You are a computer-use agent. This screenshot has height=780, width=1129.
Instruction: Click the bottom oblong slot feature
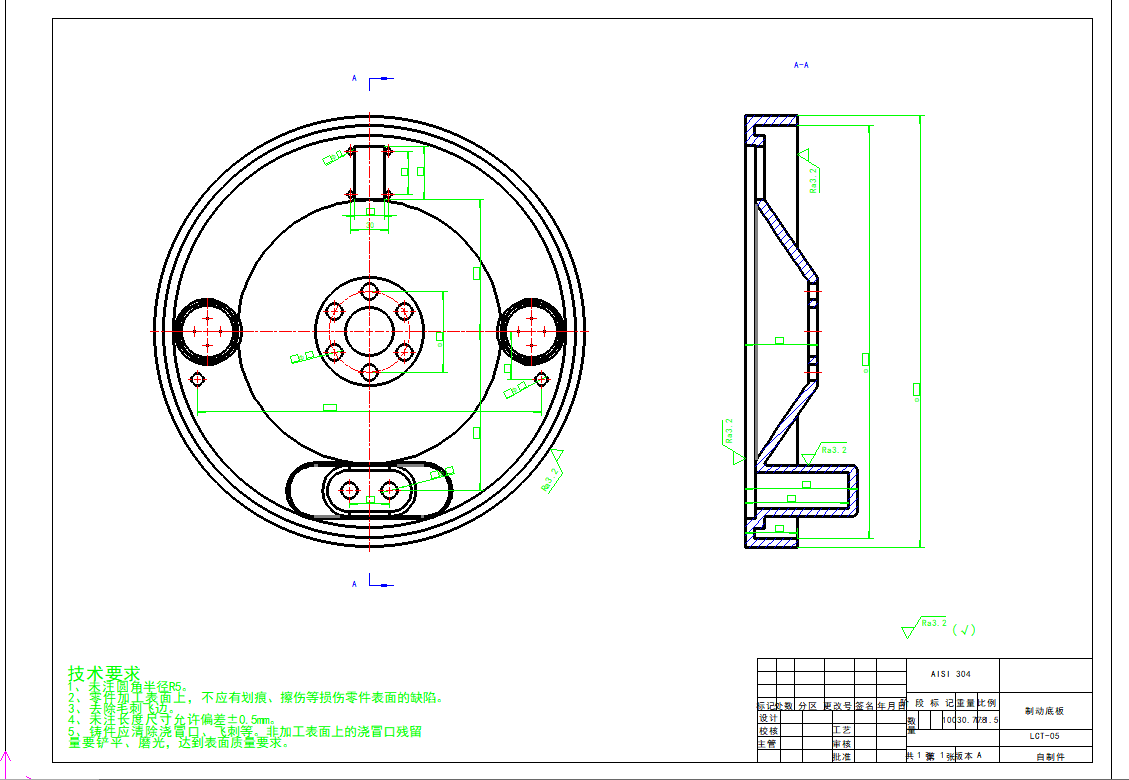click(369, 490)
